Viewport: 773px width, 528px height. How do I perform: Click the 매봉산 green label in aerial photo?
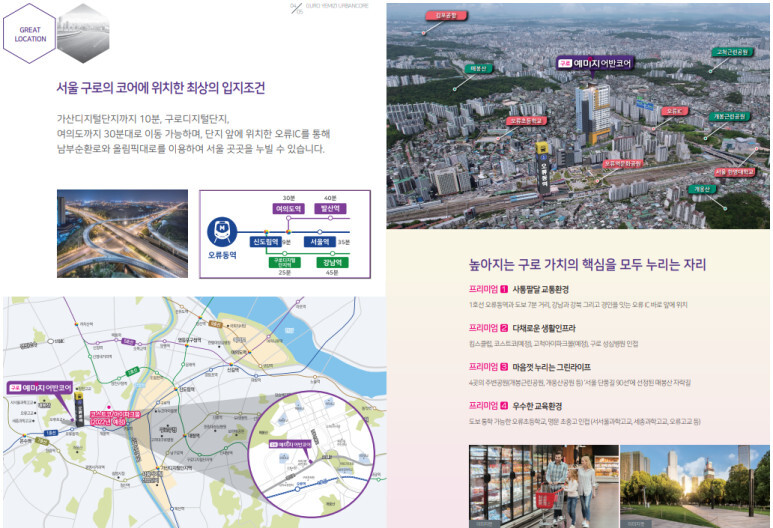[x=478, y=69]
